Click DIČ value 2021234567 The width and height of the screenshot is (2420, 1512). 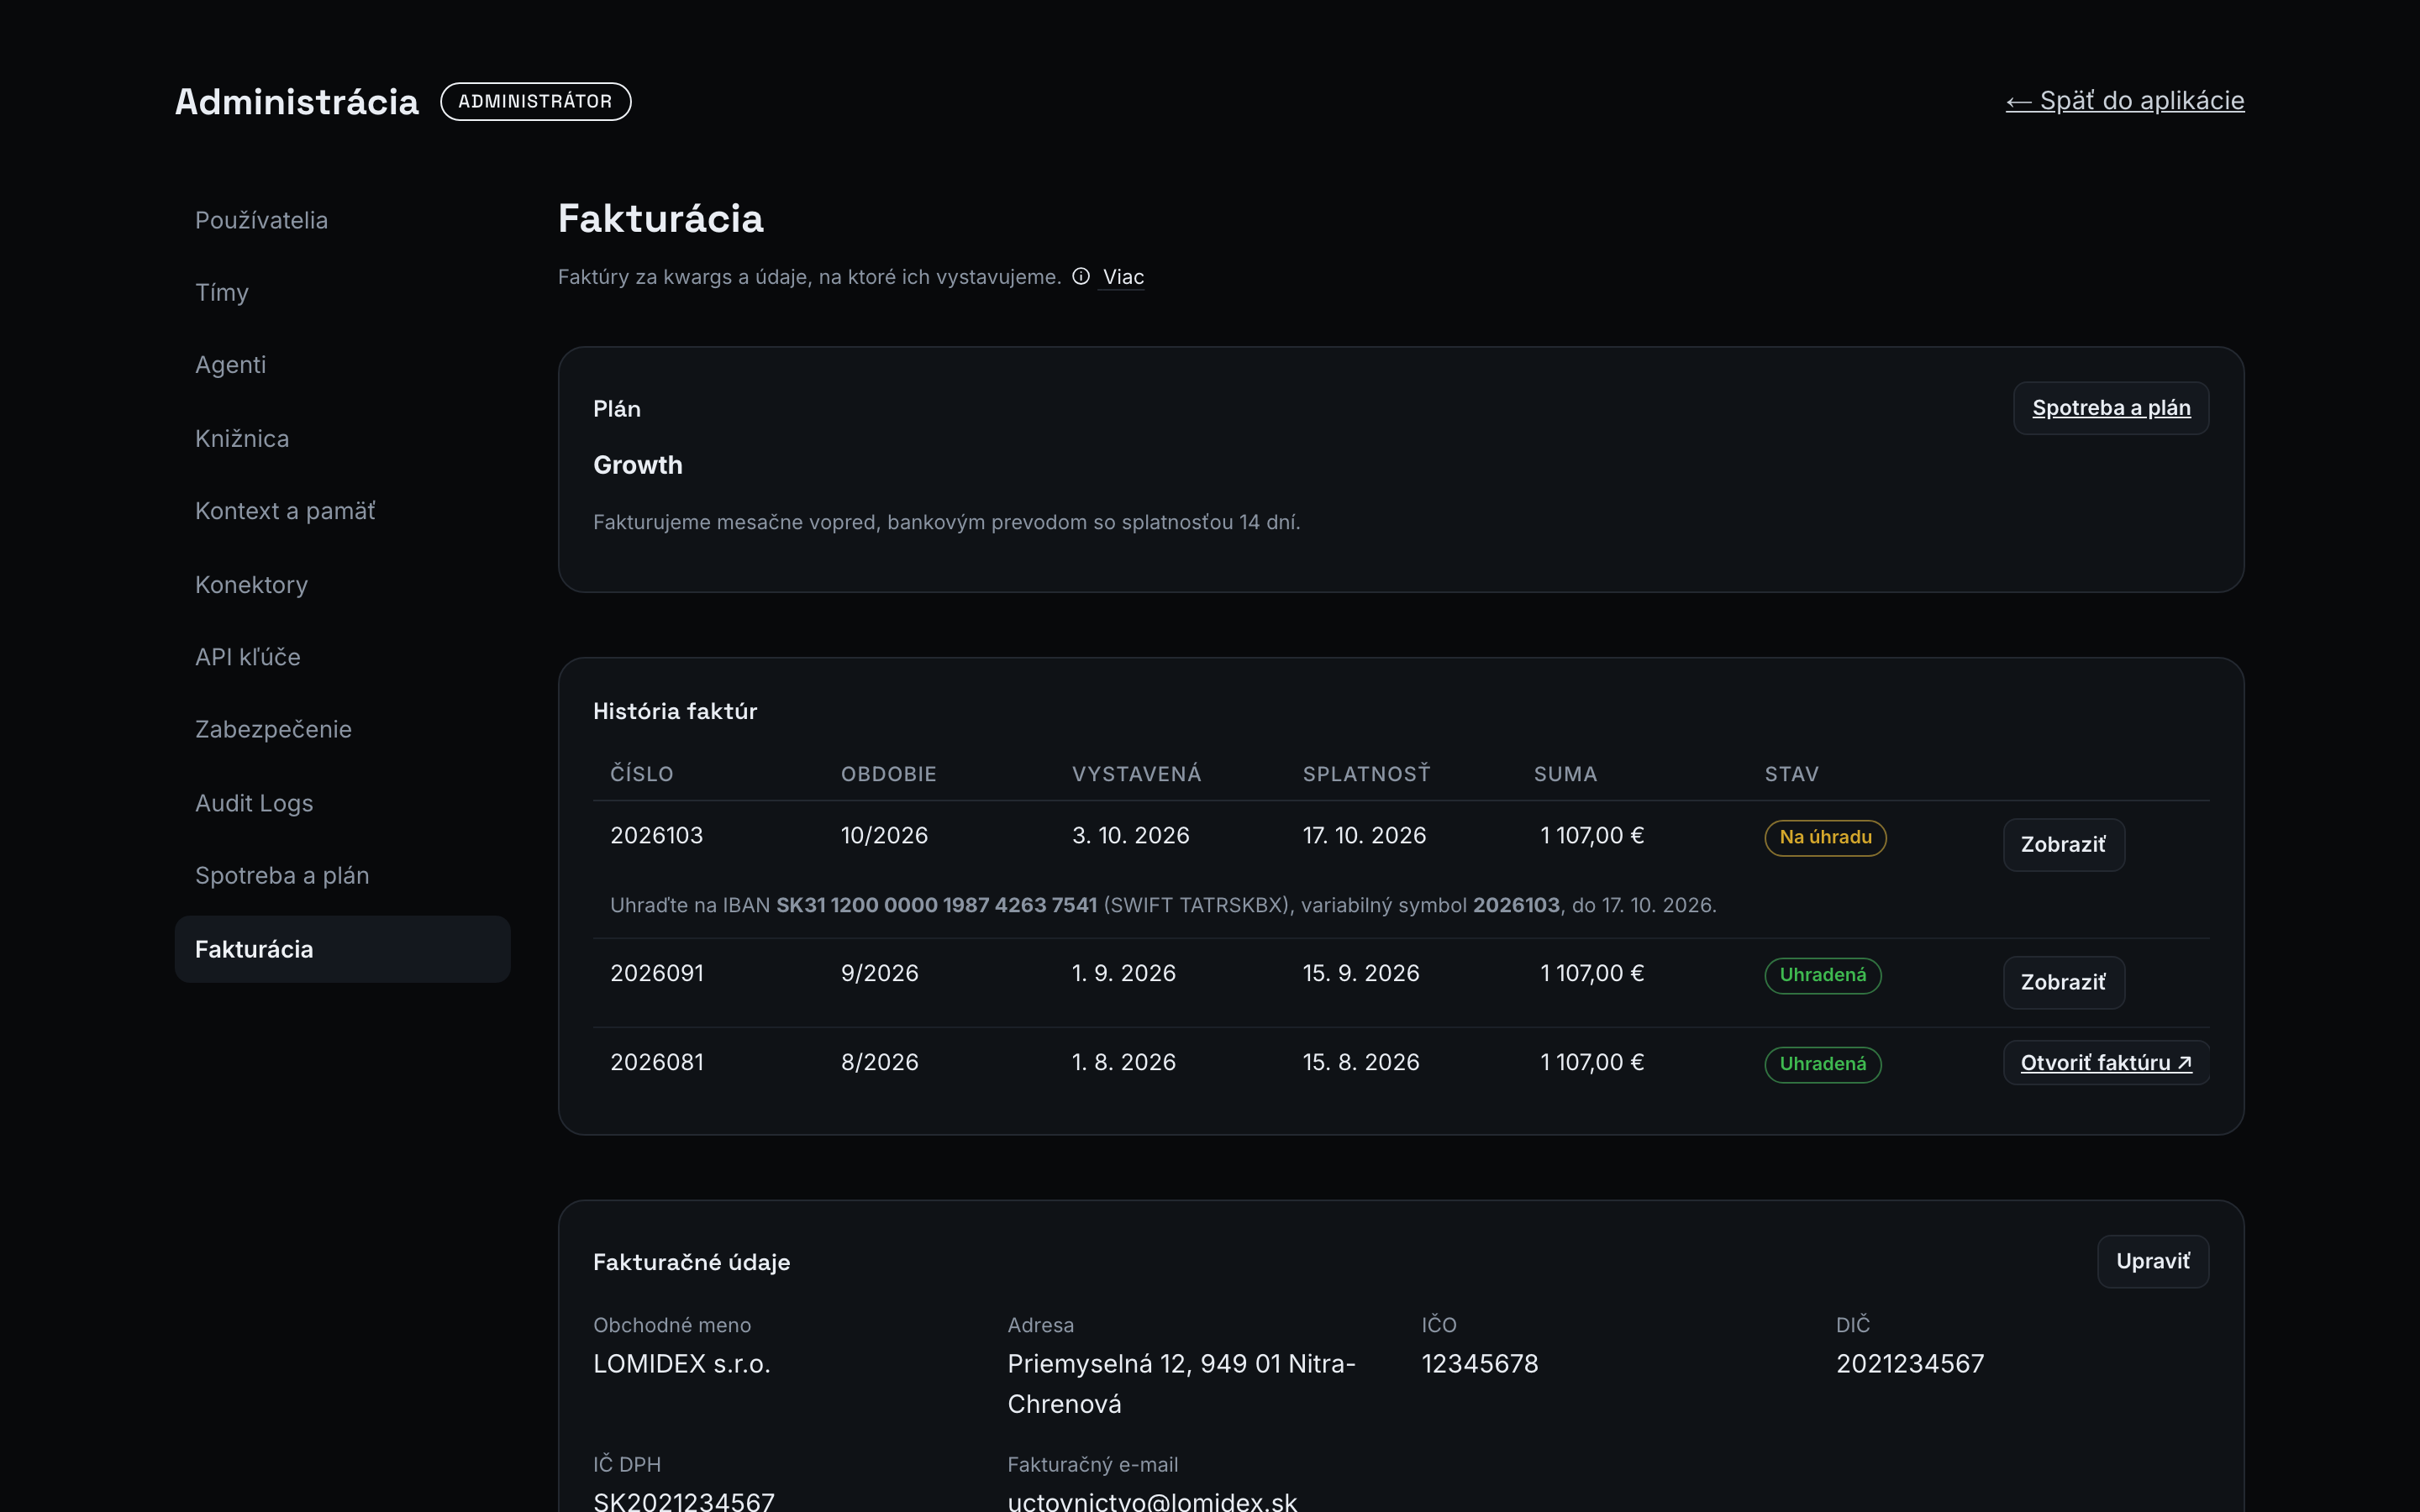[1909, 1365]
